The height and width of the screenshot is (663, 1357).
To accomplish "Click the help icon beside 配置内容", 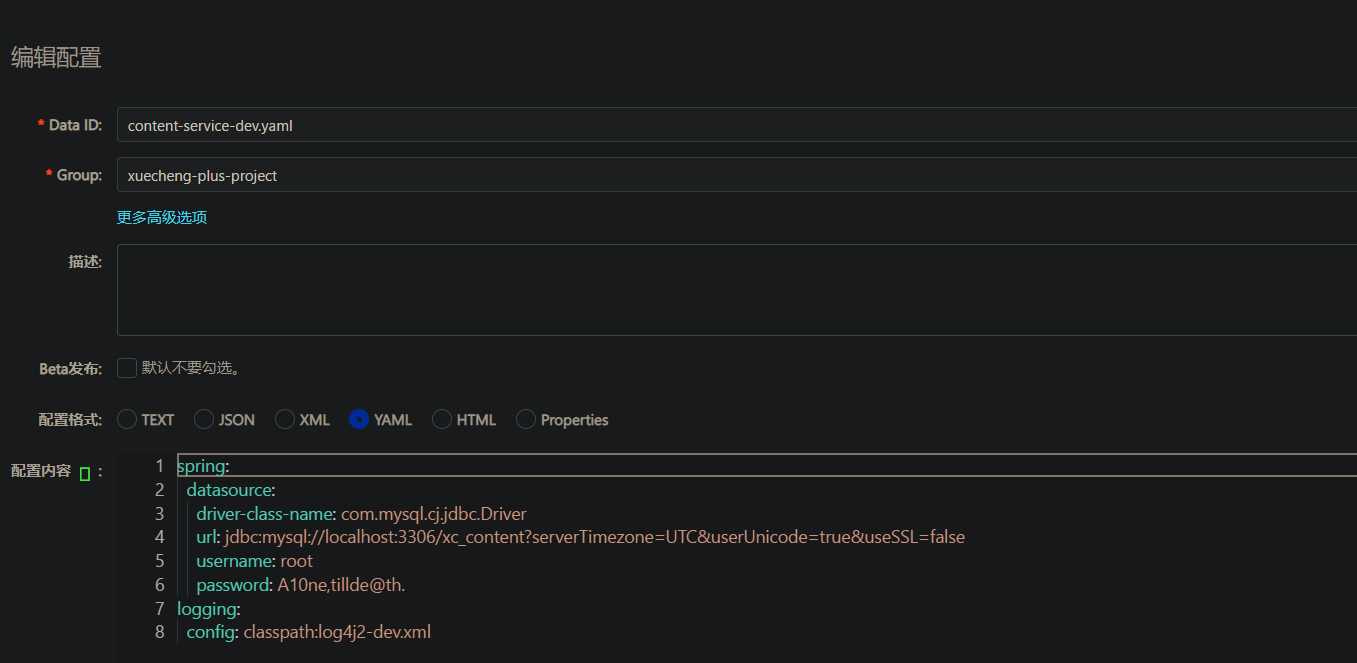I will [85, 473].
